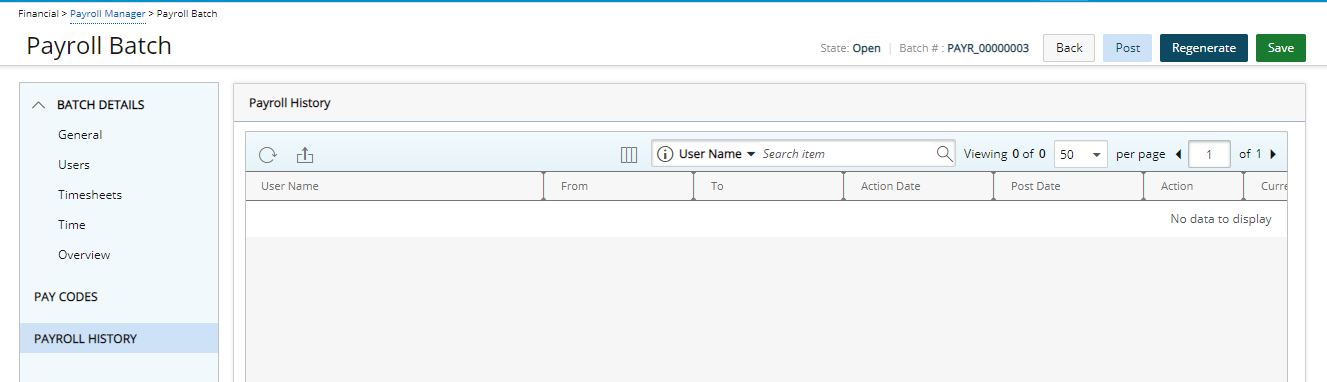Sort by the Action Date column header
Screen dimensions: 1327x382
point(890,186)
